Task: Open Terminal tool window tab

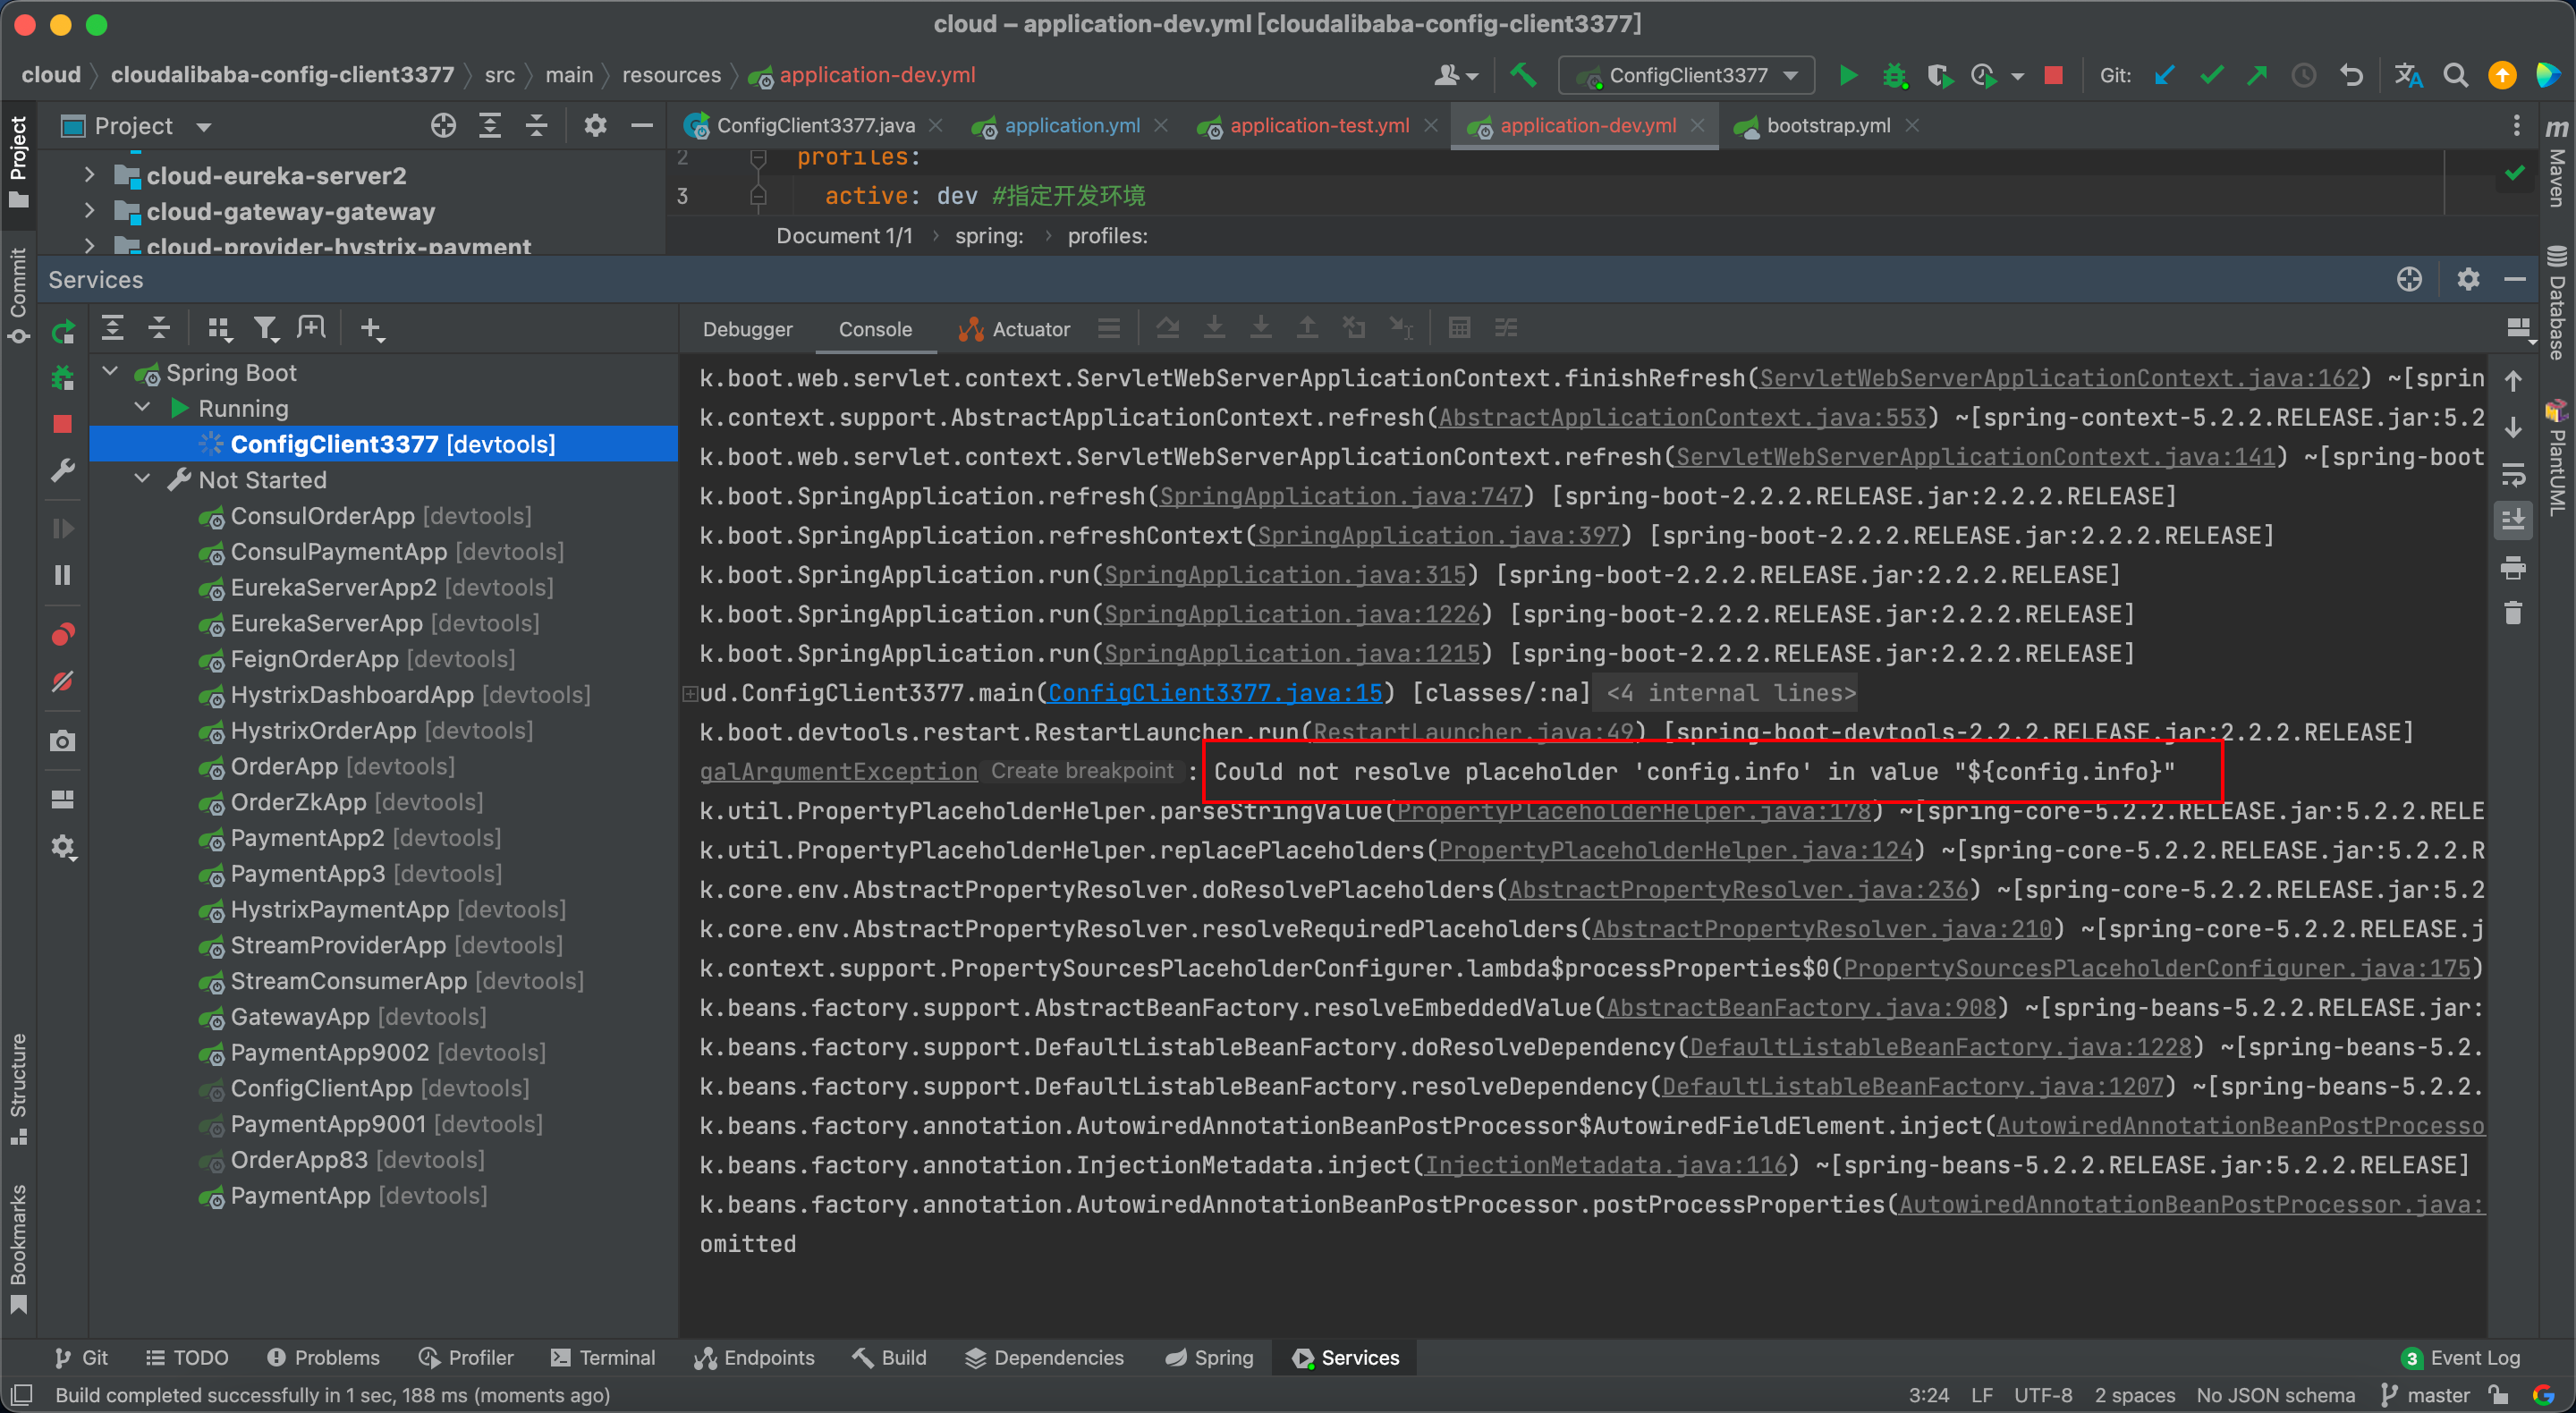Action: (603, 1357)
